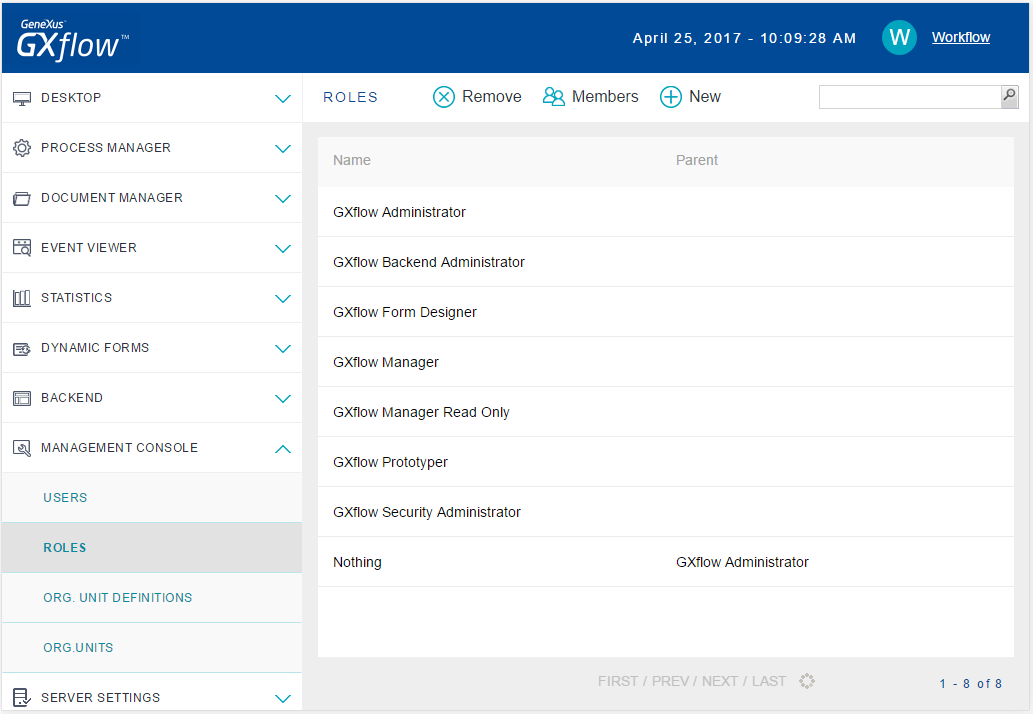This screenshot has height=714, width=1033.
Task: Click the Event Viewer icon
Action: pos(22,248)
